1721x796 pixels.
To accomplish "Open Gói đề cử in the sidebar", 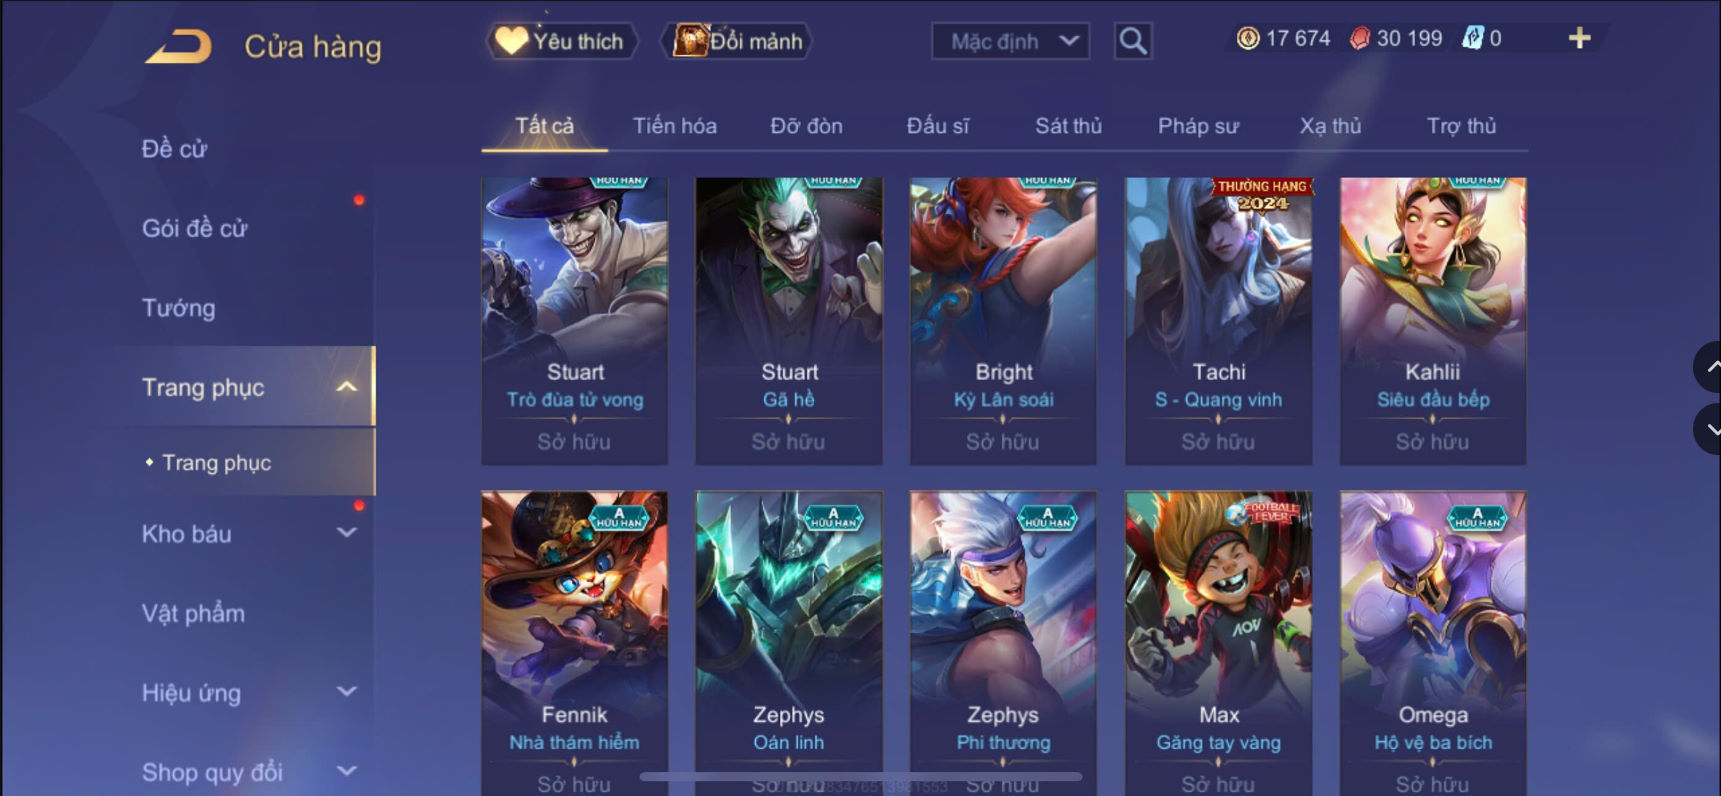I will click(x=194, y=228).
